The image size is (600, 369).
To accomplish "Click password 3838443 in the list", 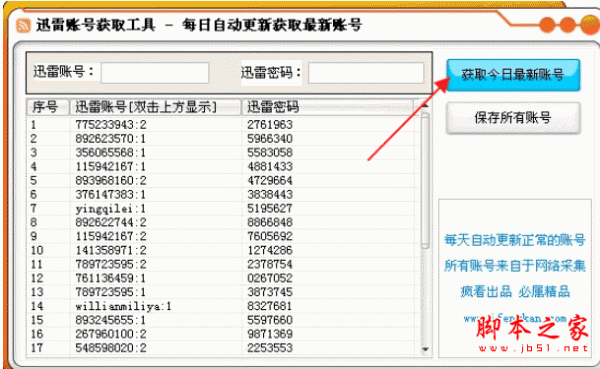I will tap(270, 194).
